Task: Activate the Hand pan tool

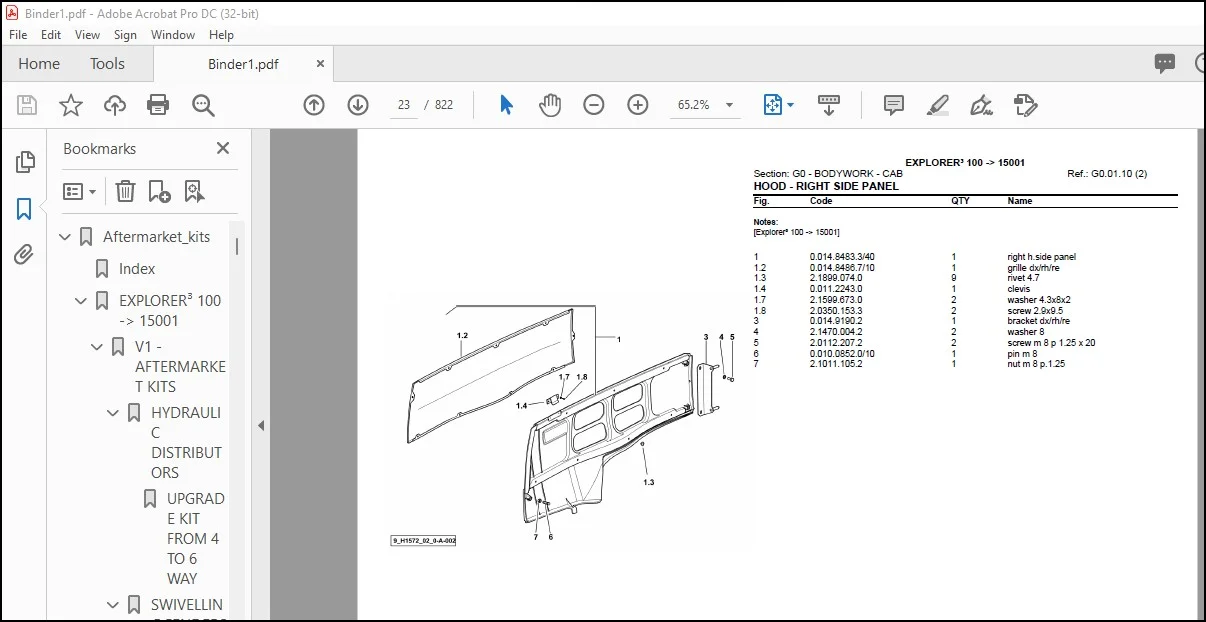Action: point(550,105)
